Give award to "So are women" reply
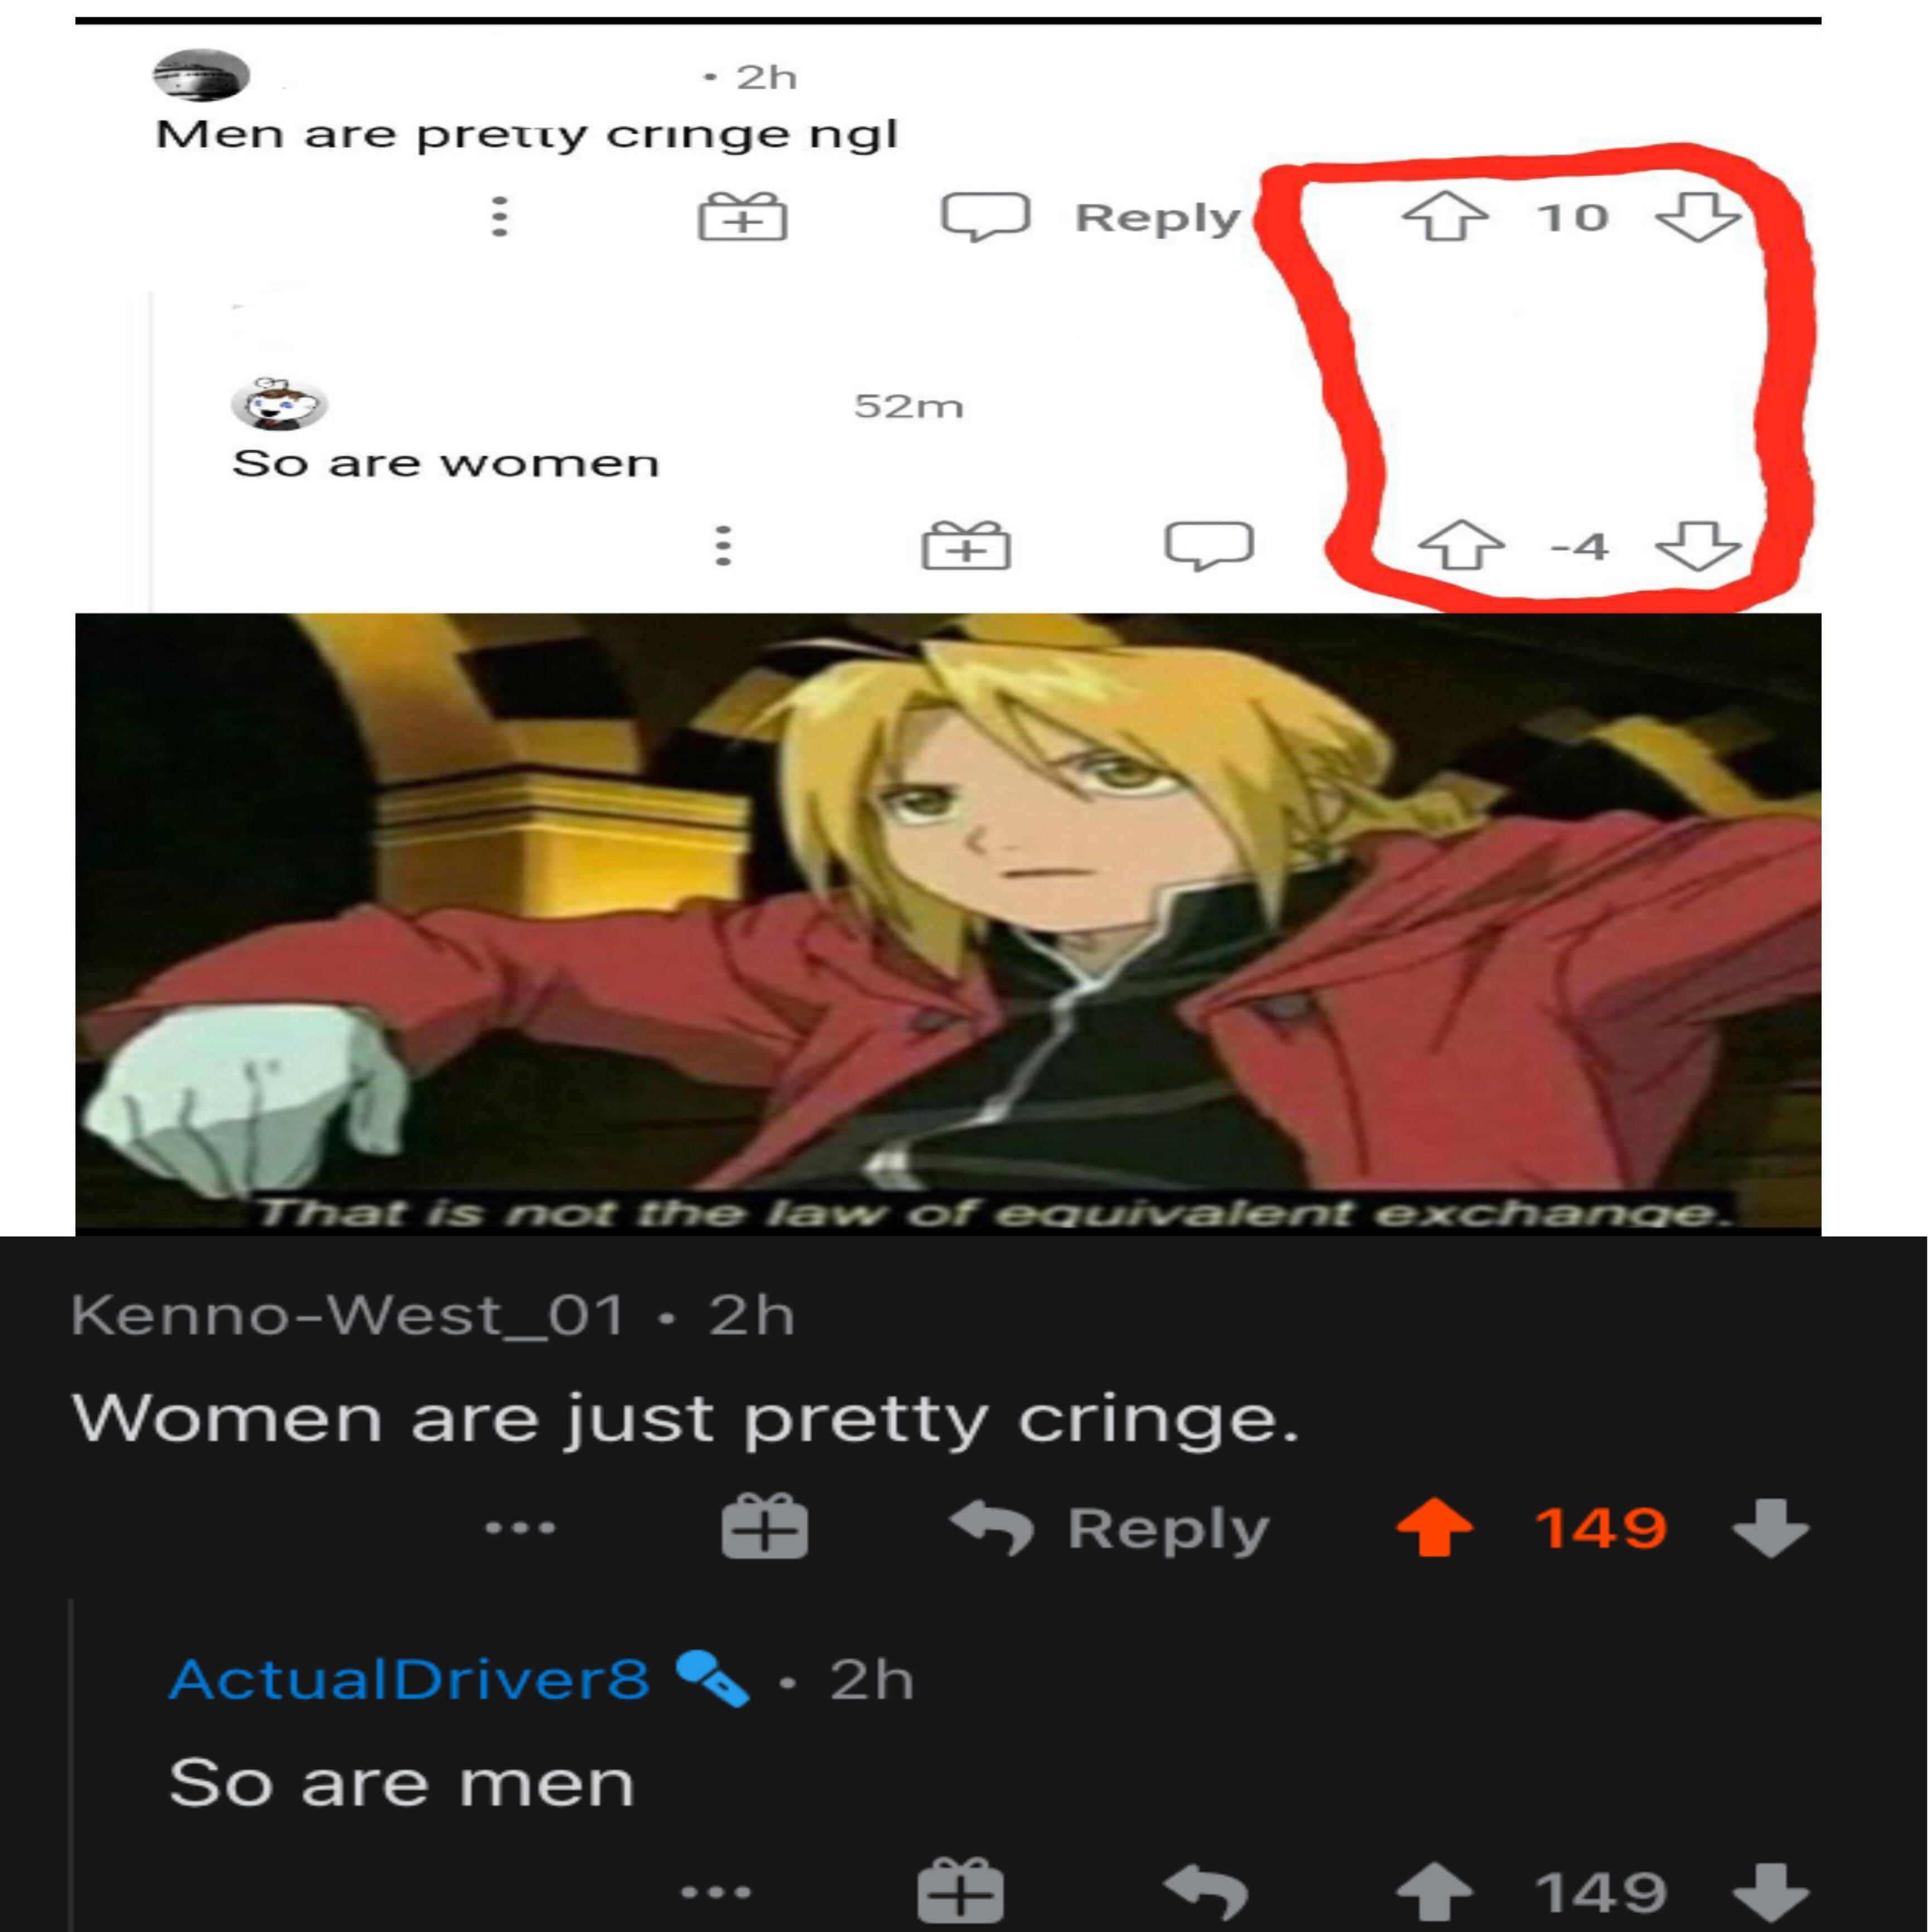The height and width of the screenshot is (1932, 1932). [x=965, y=546]
